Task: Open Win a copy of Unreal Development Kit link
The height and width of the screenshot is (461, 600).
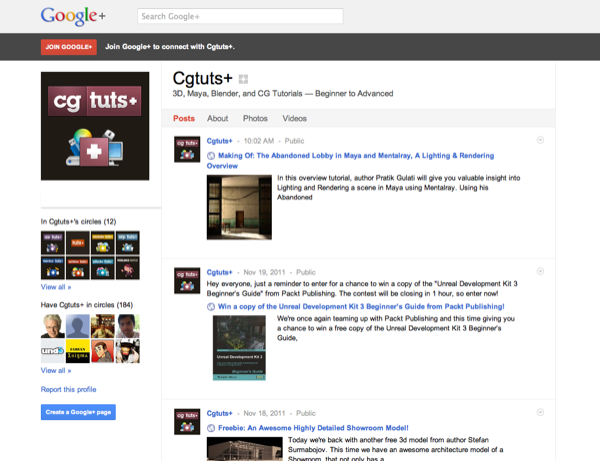Action: point(361,306)
